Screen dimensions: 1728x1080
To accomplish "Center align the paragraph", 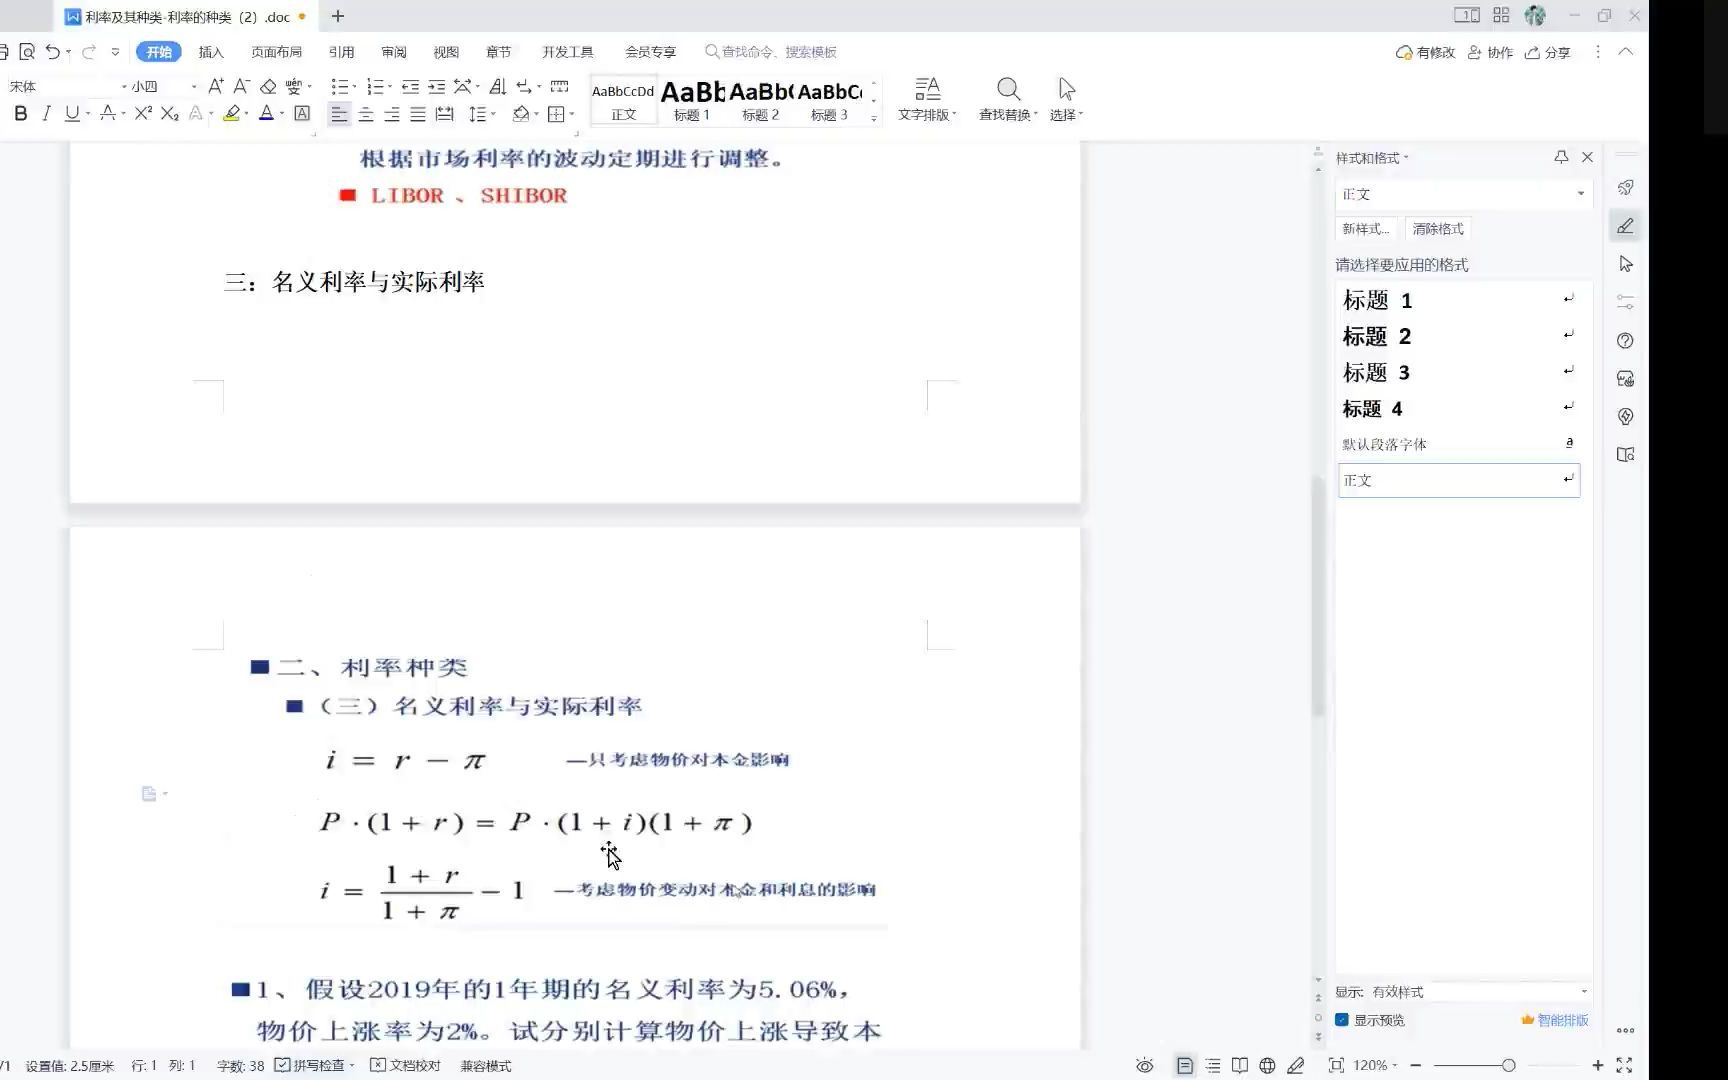I will click(x=366, y=114).
